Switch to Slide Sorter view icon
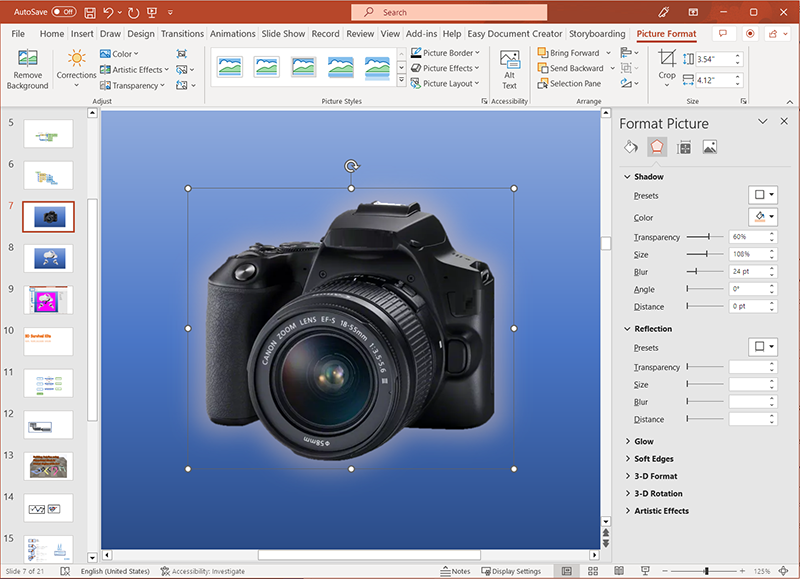800x579 pixels. pyautogui.click(x=593, y=571)
